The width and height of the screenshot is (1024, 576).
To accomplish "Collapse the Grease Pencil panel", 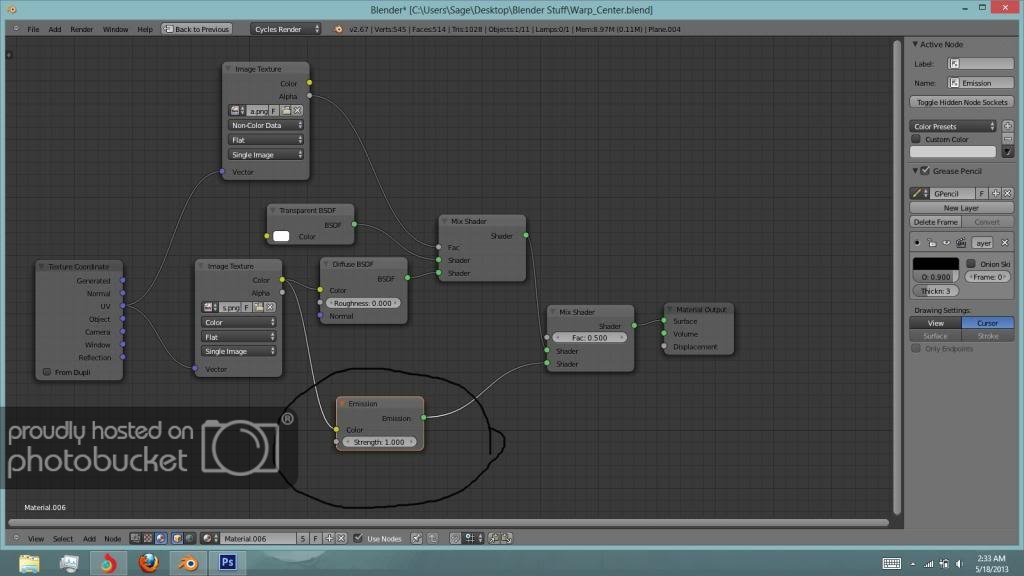I will pos(915,171).
